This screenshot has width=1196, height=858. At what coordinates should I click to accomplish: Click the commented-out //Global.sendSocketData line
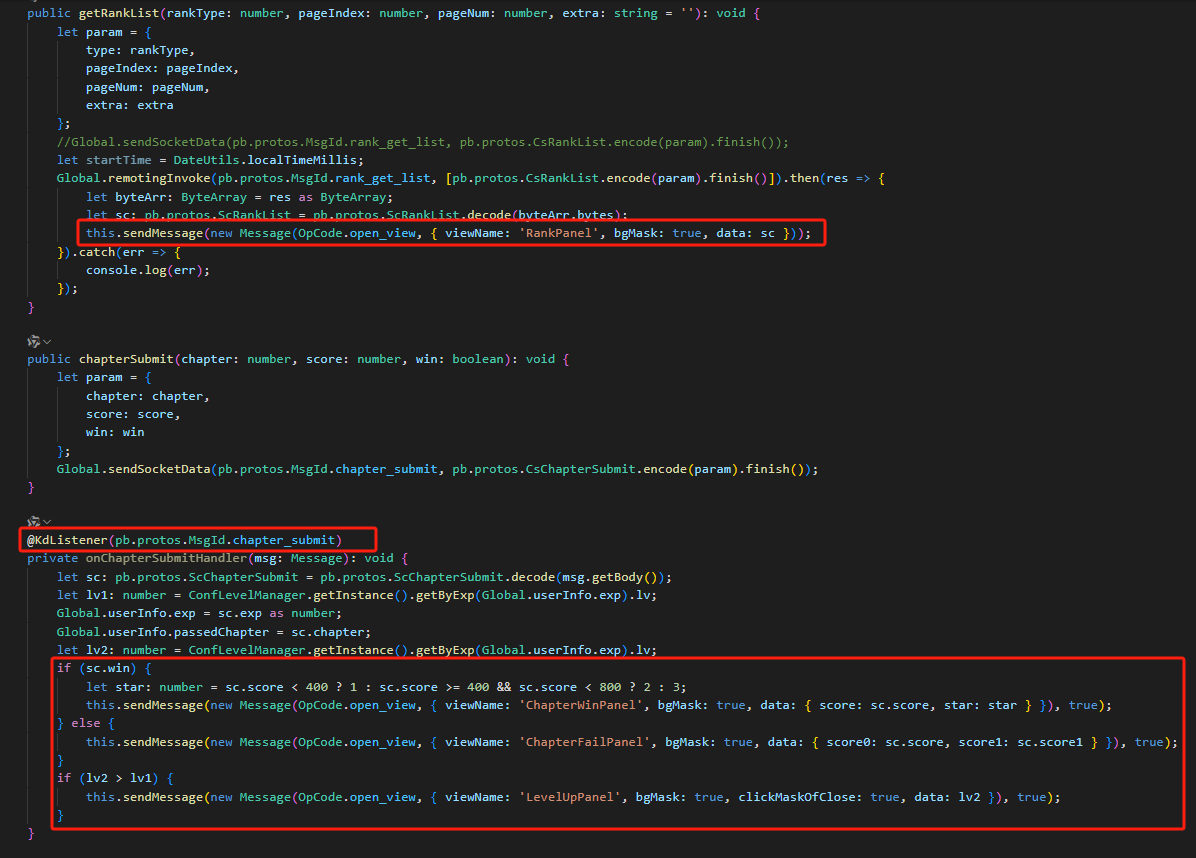423,142
